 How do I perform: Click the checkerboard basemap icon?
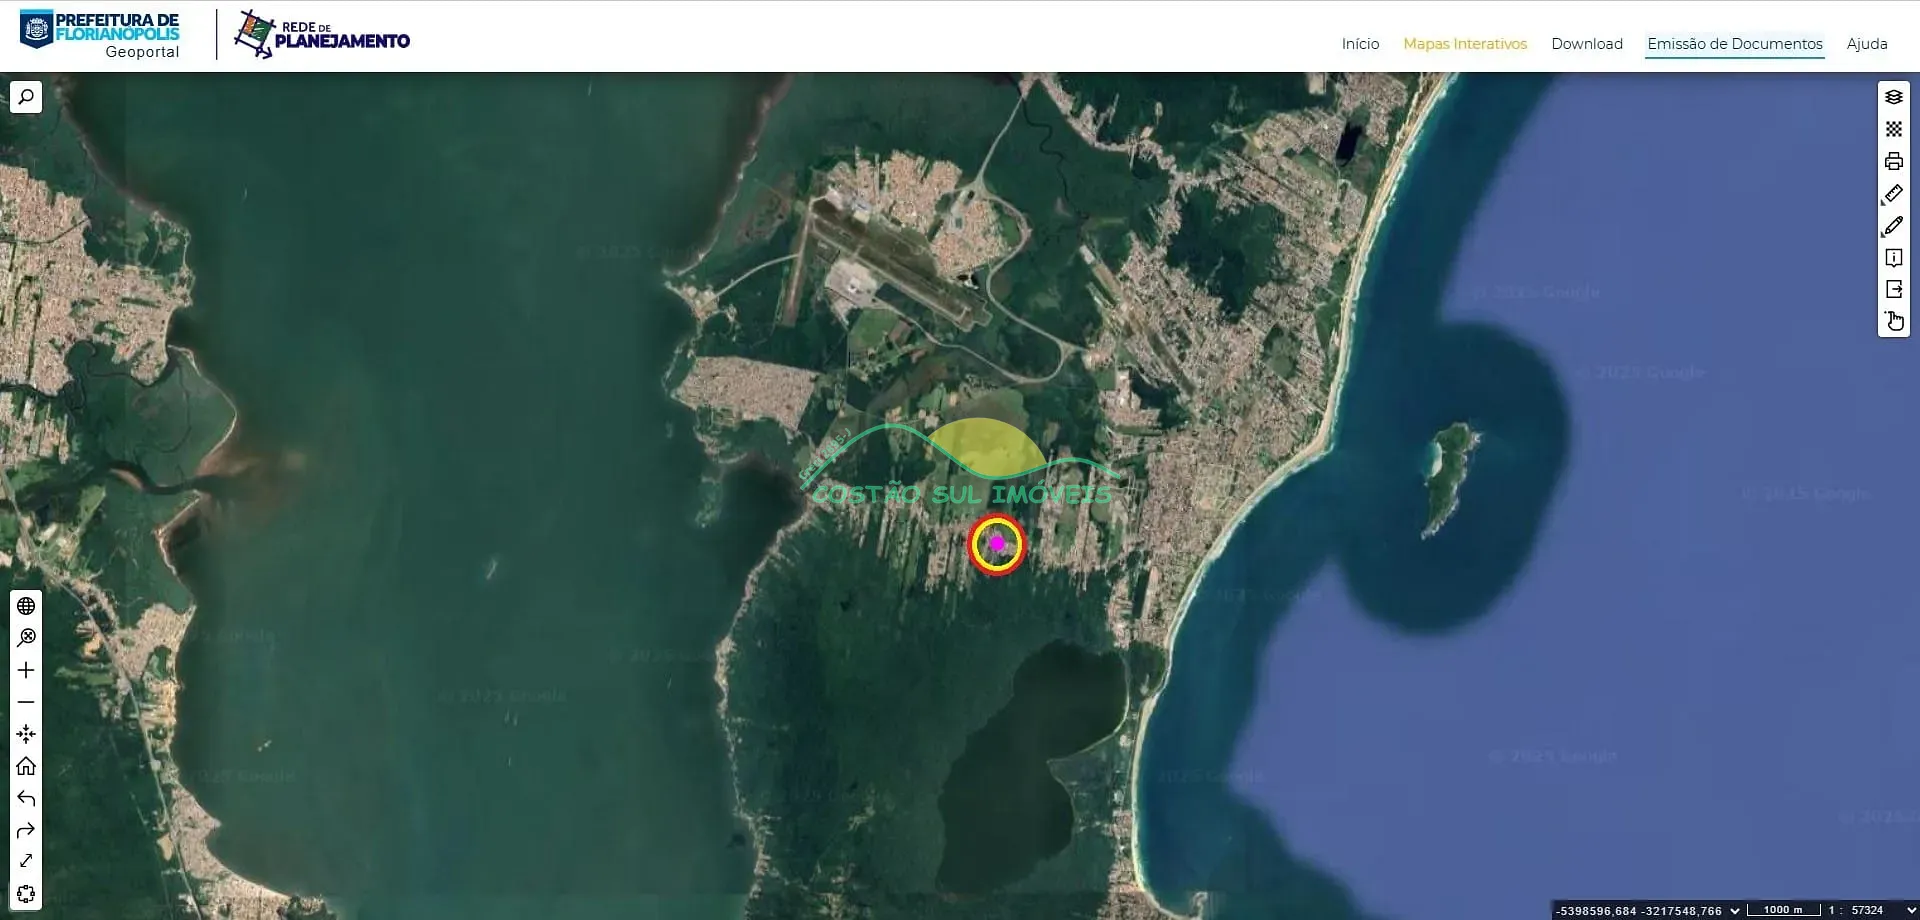click(1893, 129)
